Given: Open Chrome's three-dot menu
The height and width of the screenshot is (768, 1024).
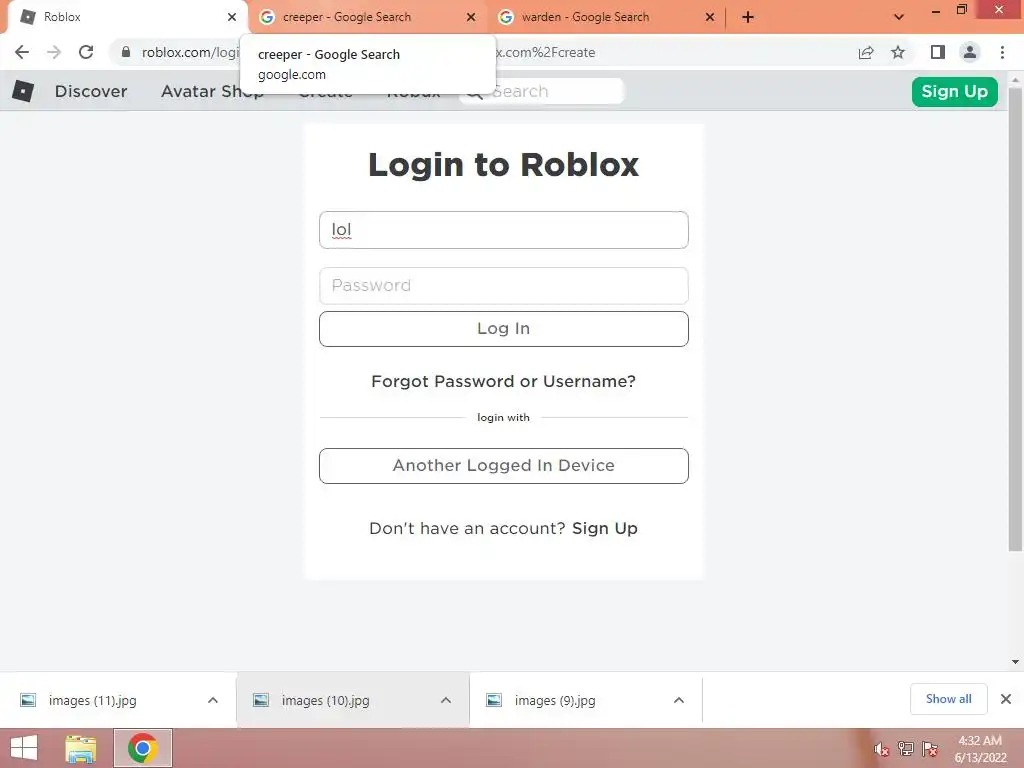Looking at the screenshot, I should (1002, 52).
